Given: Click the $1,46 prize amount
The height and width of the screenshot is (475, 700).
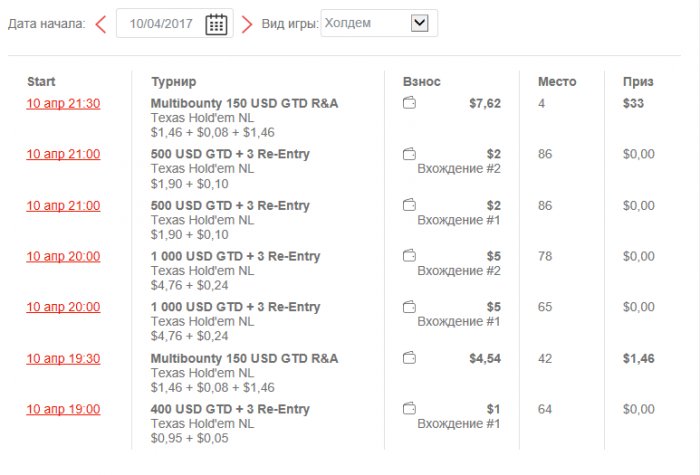Looking at the screenshot, I should (x=638, y=358).
